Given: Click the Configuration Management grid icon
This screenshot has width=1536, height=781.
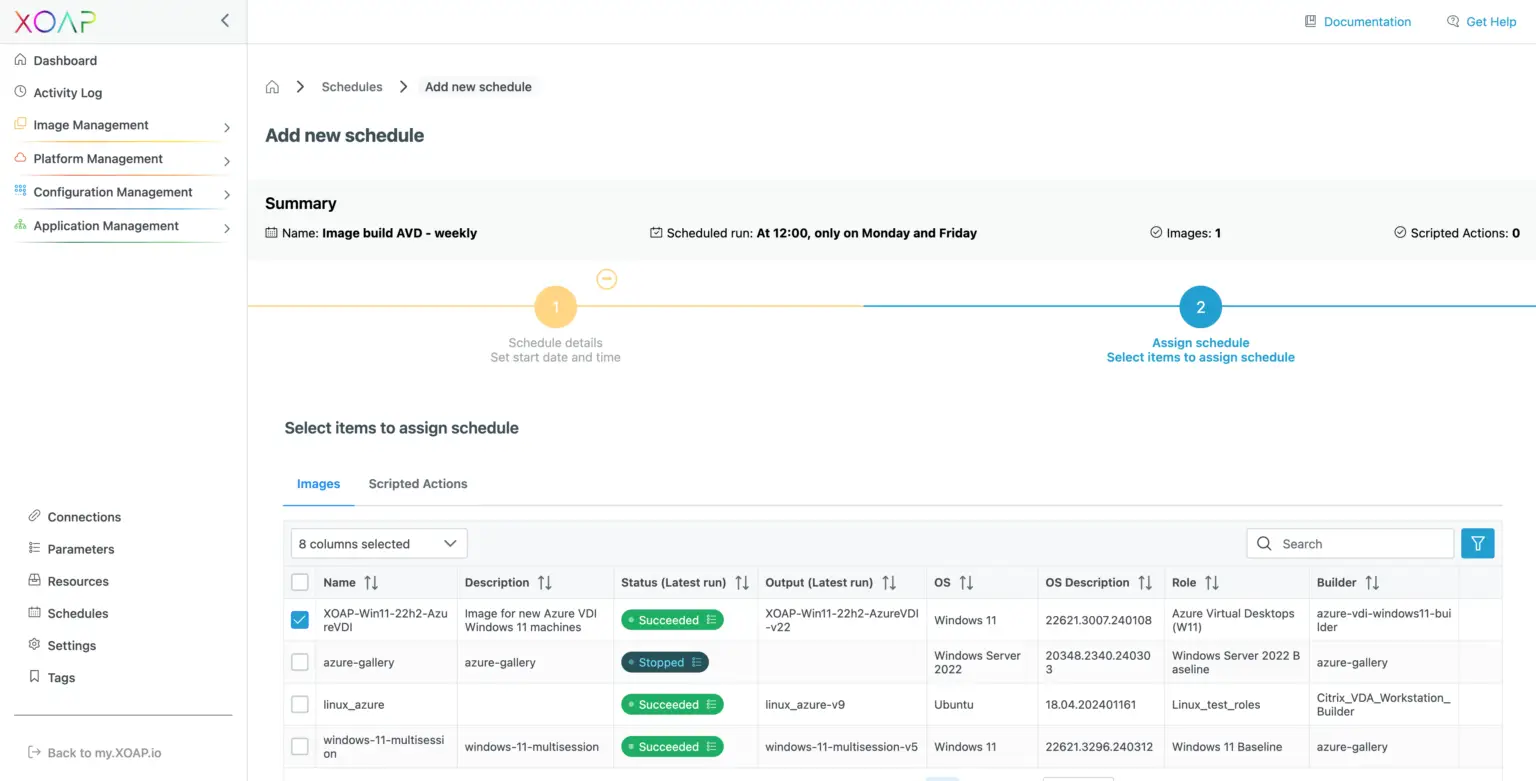Looking at the screenshot, I should (x=21, y=191).
